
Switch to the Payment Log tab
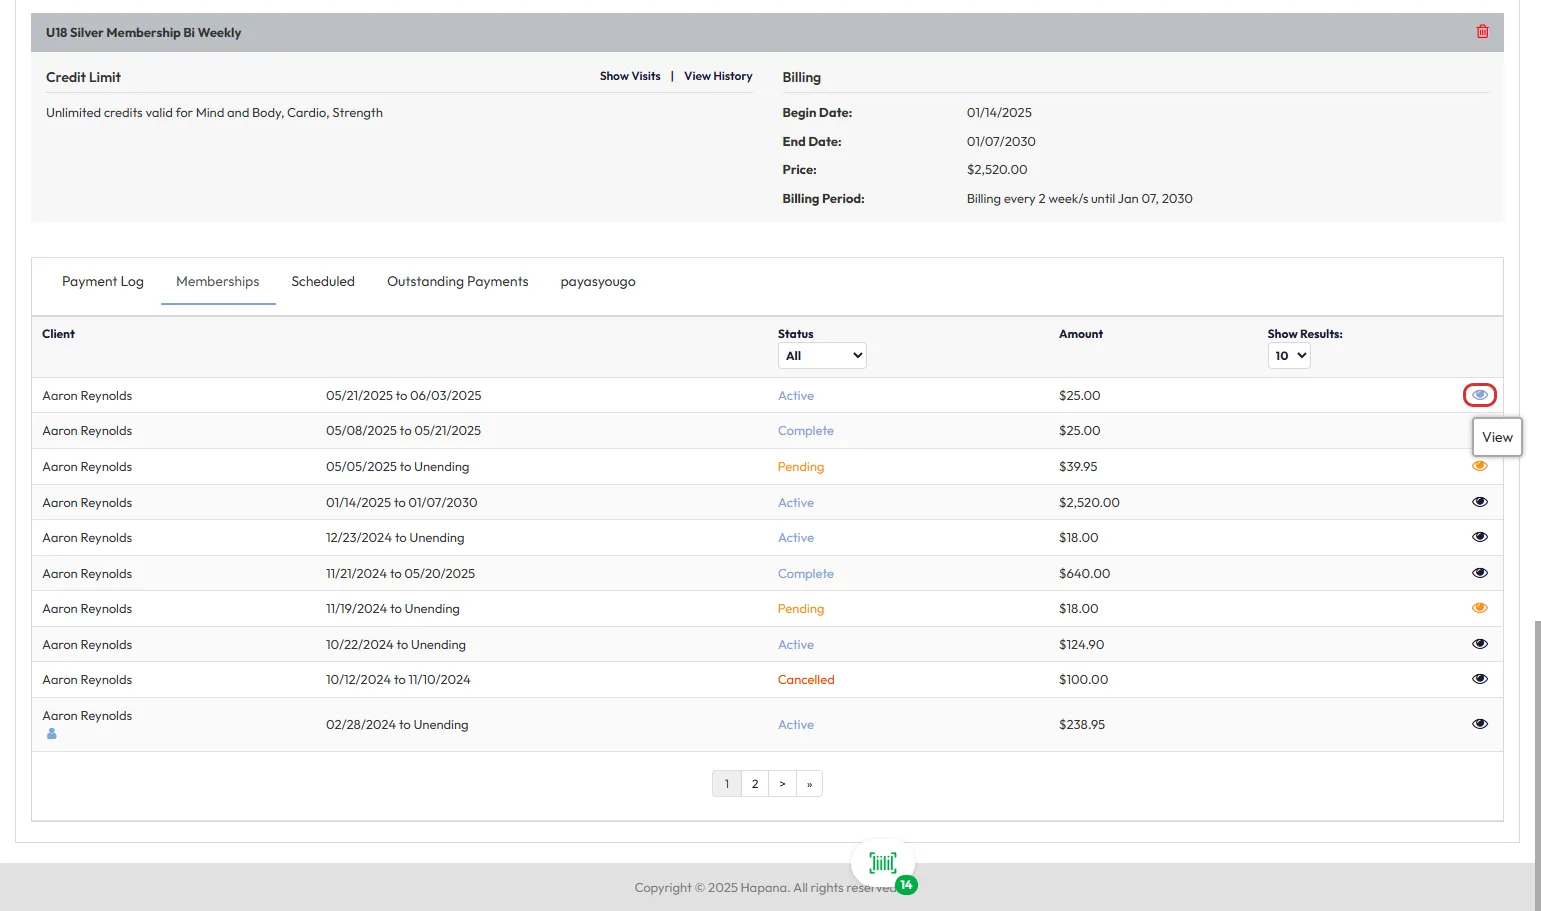pos(103,282)
